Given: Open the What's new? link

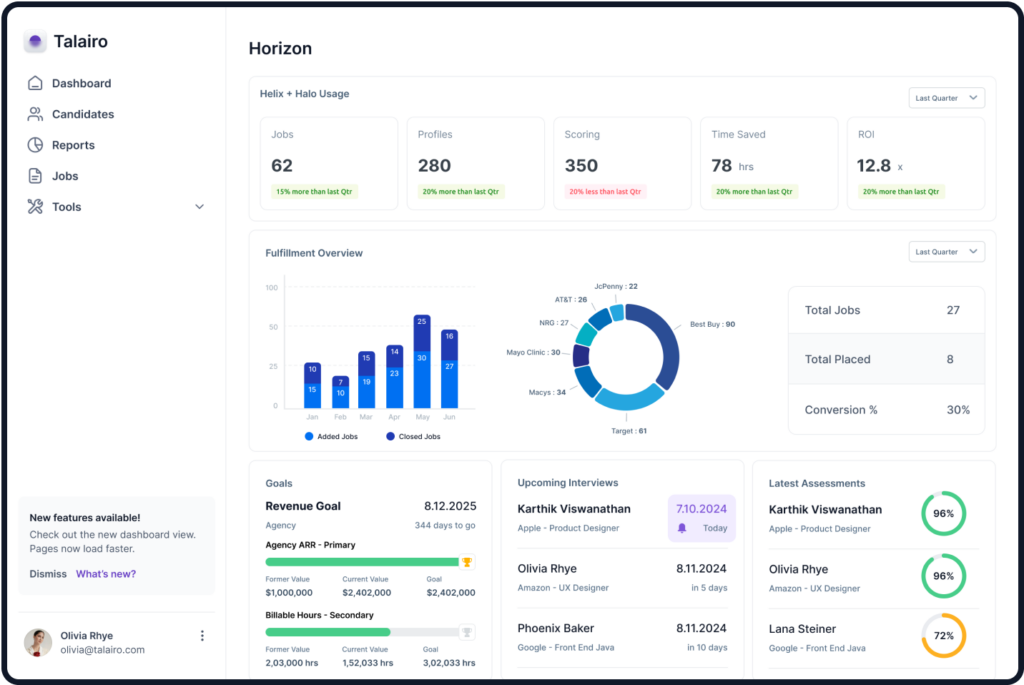Looking at the screenshot, I should click(106, 574).
